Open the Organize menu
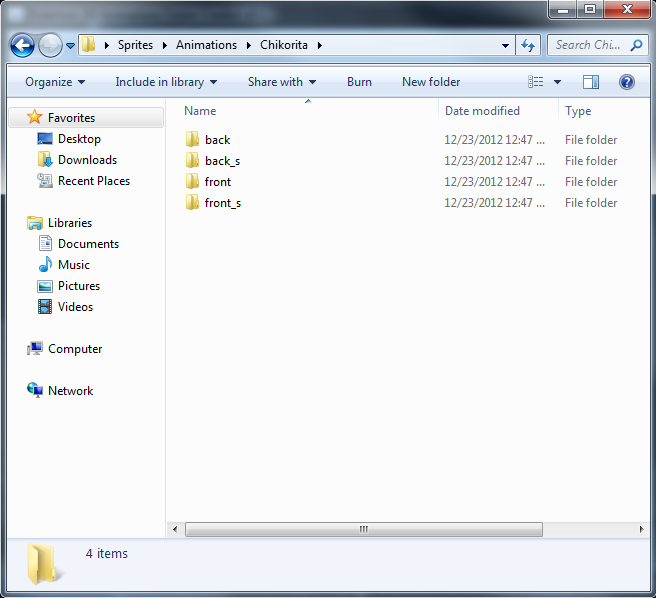This screenshot has width=656, height=598. (x=55, y=82)
